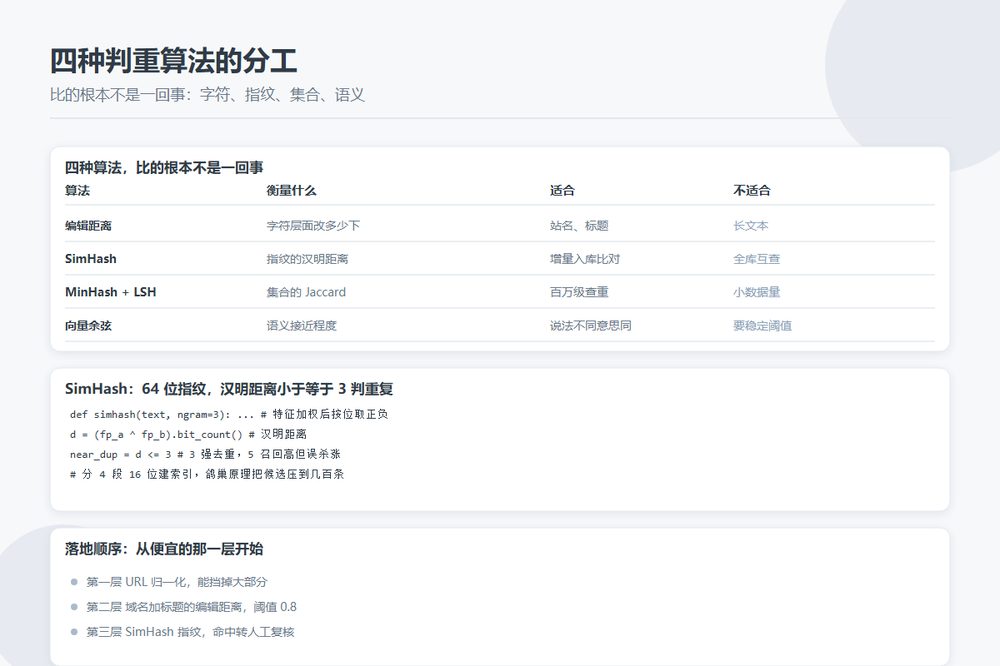
Task: Select the 向量余弦 row label
Action: point(88,326)
